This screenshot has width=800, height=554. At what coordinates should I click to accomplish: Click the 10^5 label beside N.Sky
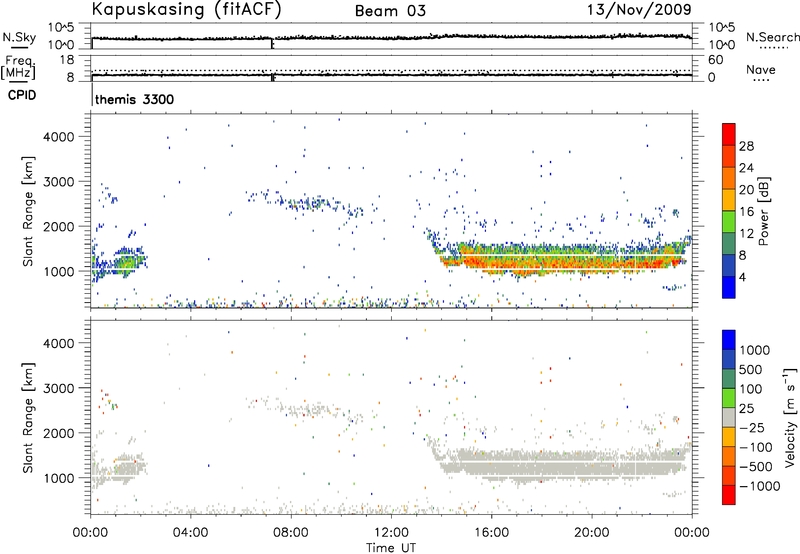pos(61,28)
